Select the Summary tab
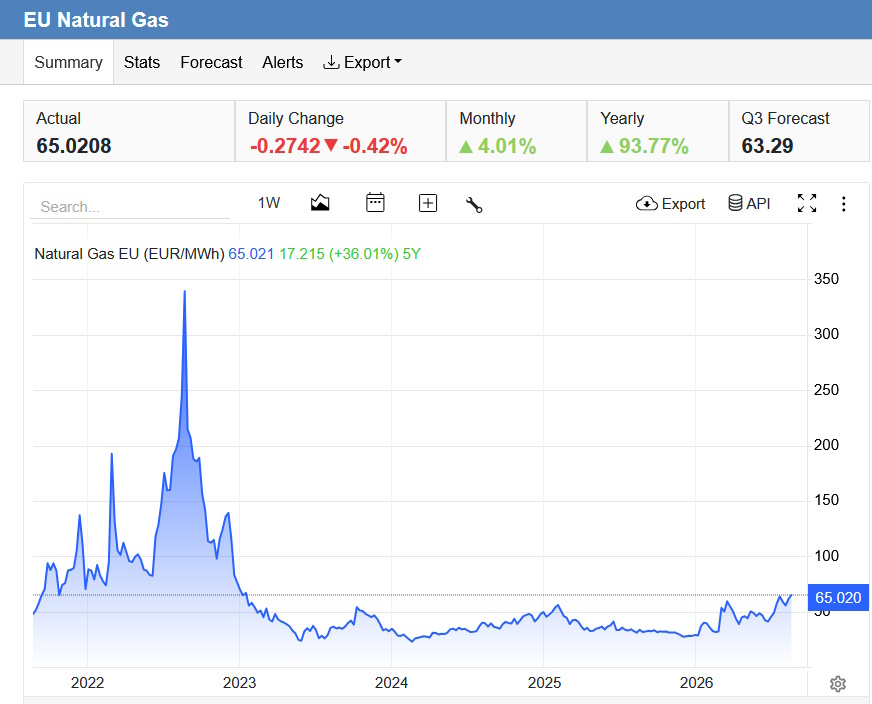 pyautogui.click(x=68, y=62)
